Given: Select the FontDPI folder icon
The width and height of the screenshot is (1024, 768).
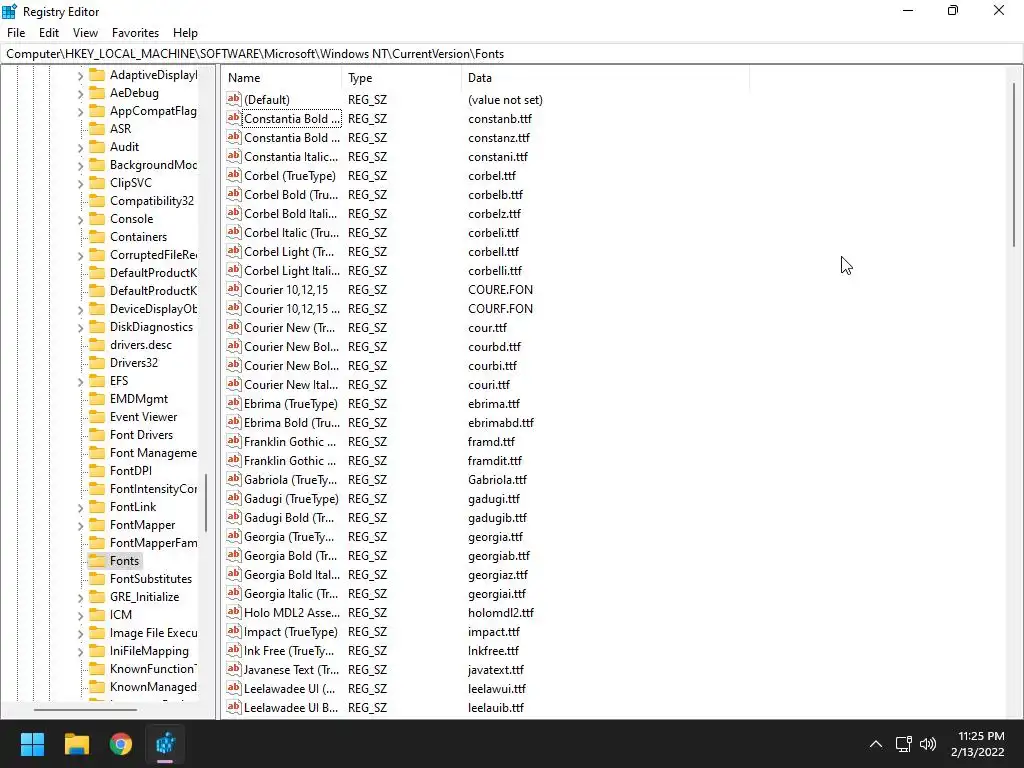Looking at the screenshot, I should pyautogui.click(x=97, y=471).
